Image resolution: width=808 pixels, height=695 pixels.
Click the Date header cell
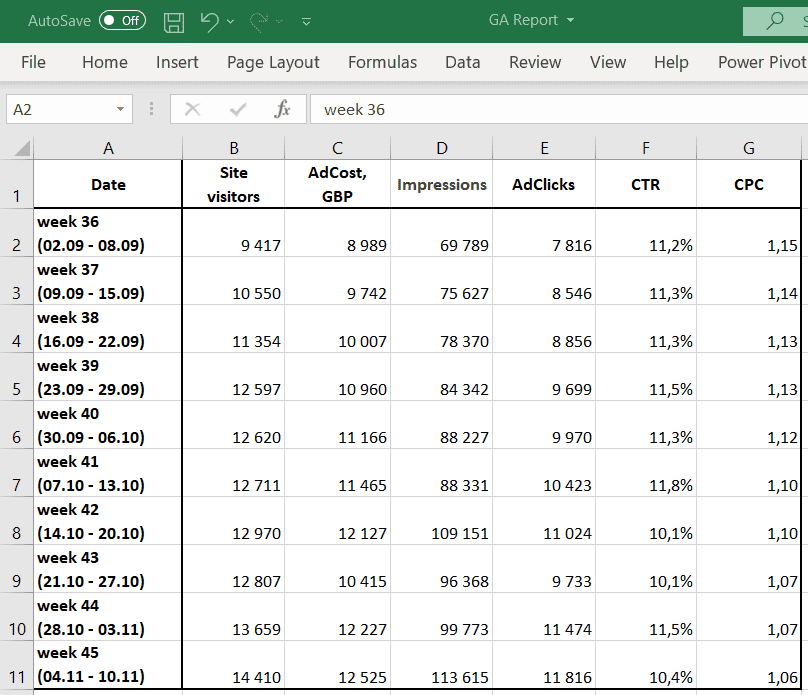click(x=108, y=184)
